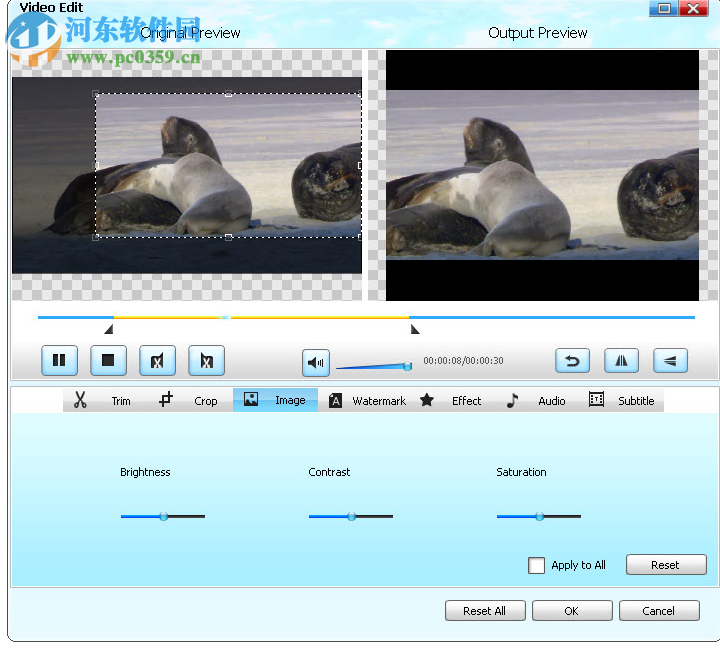Enable the Apply to All checkbox
720x648 pixels.
point(536,565)
